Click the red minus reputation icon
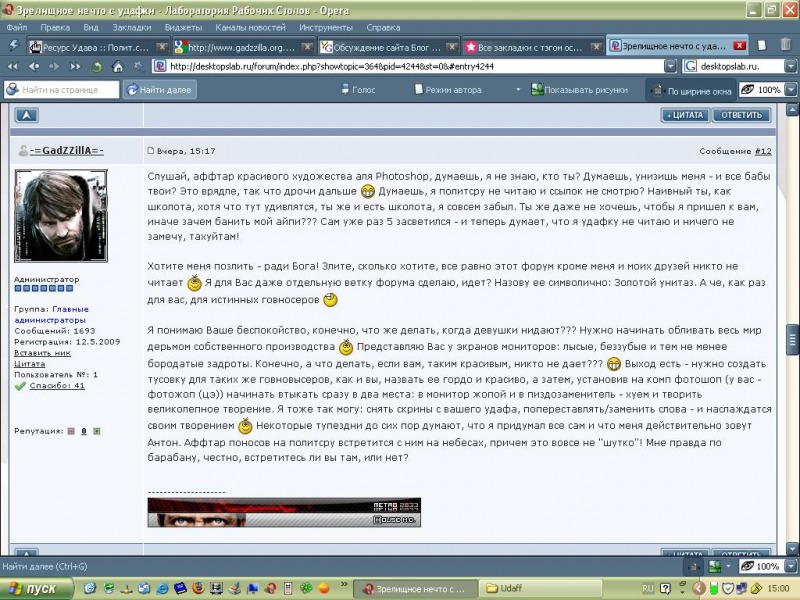 coord(72,431)
